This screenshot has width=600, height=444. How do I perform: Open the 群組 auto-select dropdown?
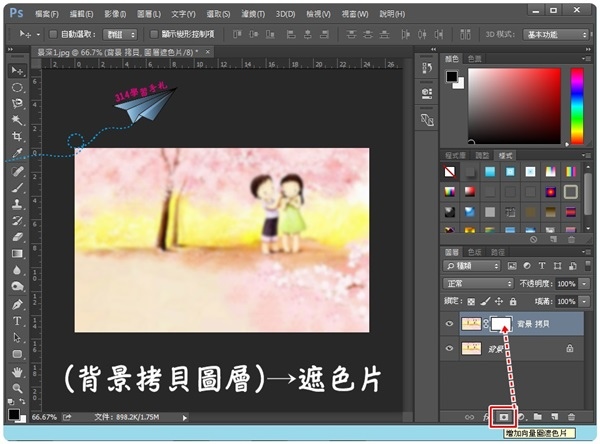coord(120,35)
